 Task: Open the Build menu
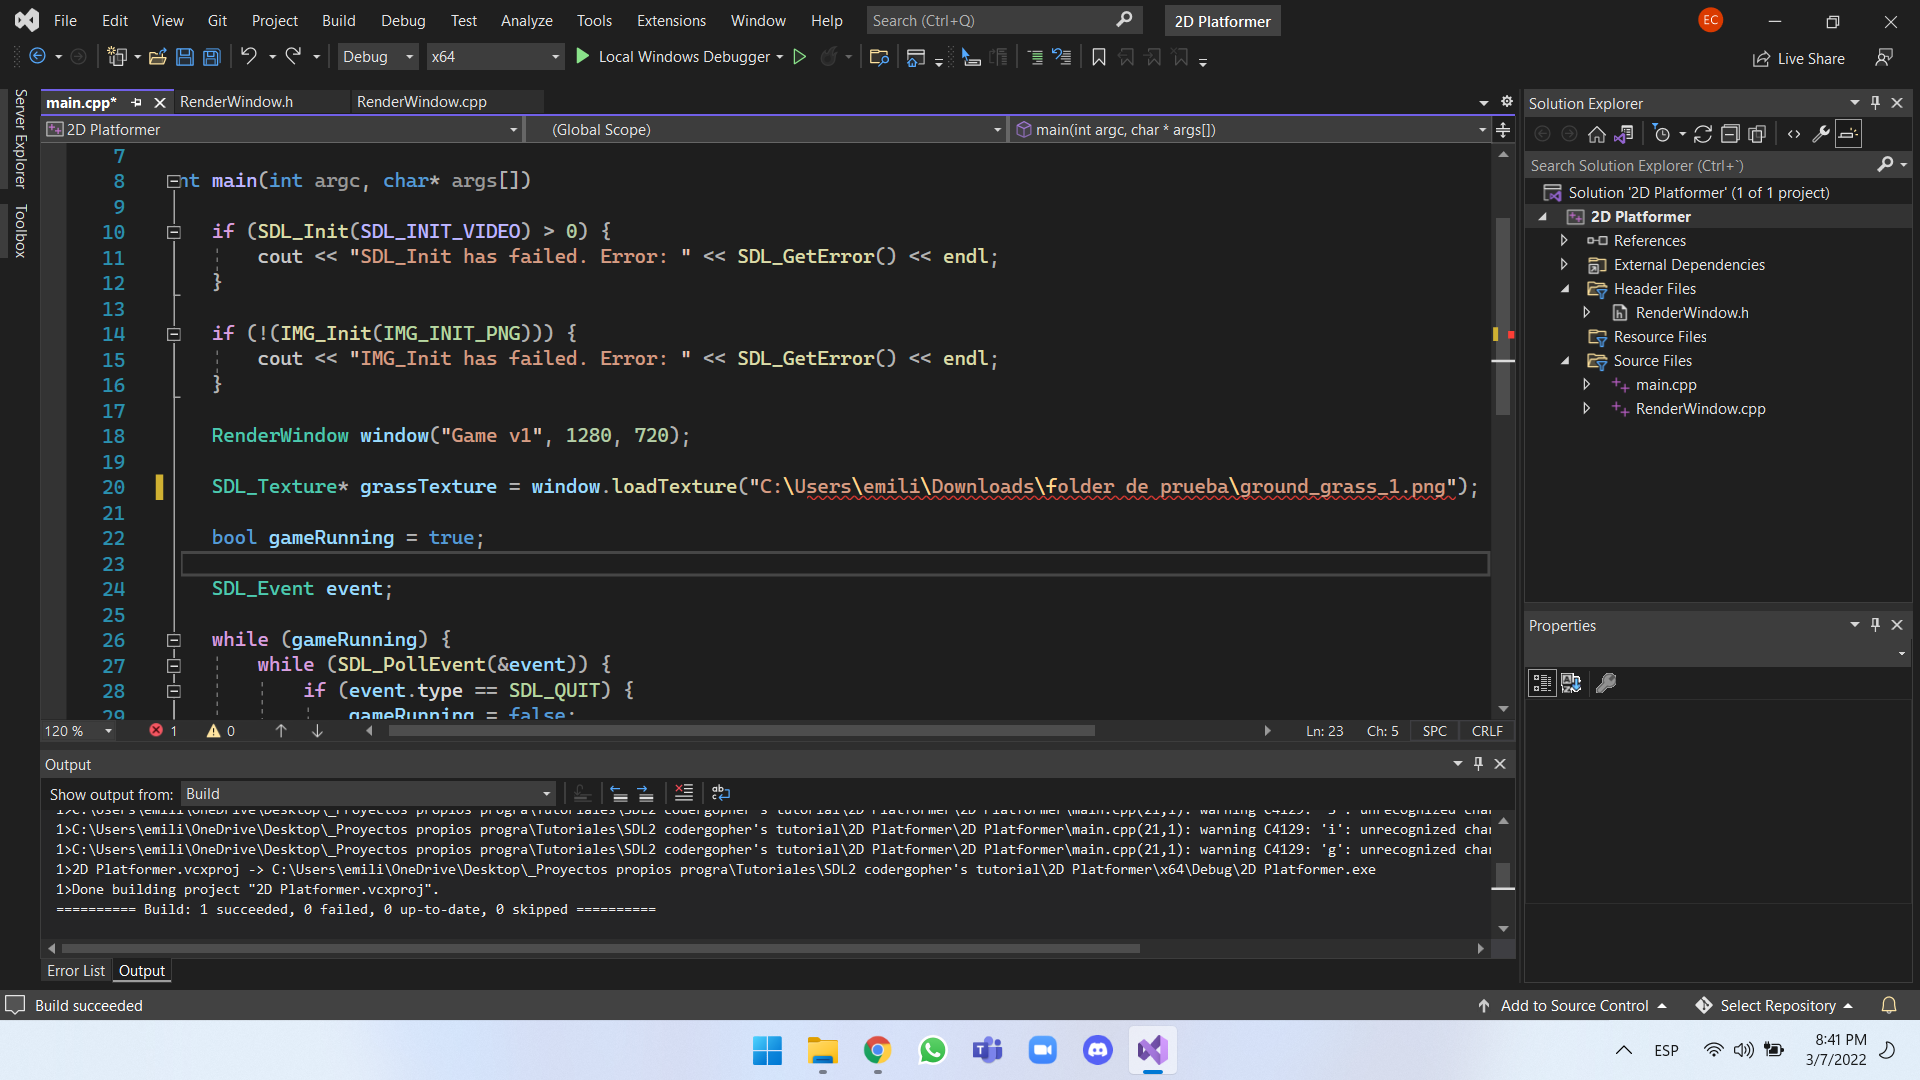pyautogui.click(x=338, y=20)
